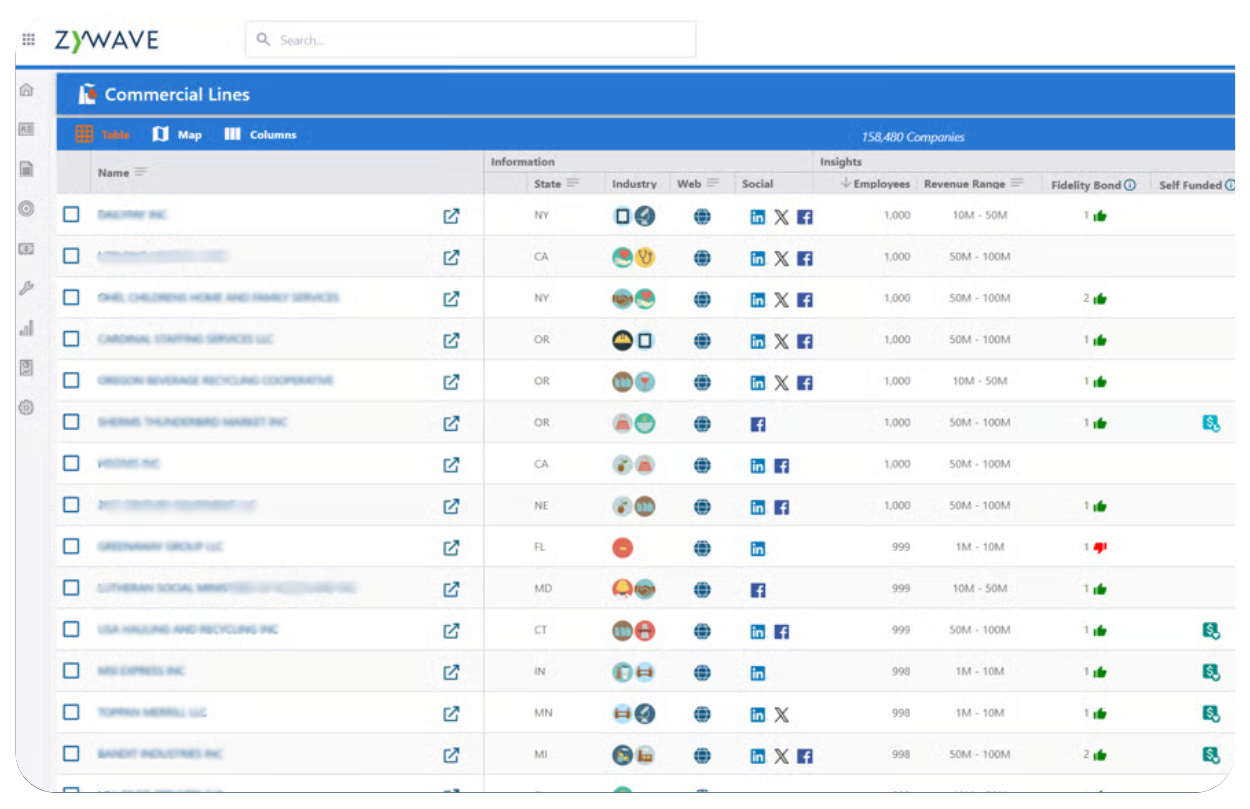Image resolution: width=1250 pixels, height=809 pixels.
Task: Open the Revenue Range column filter menu
Action: [x=1017, y=183]
